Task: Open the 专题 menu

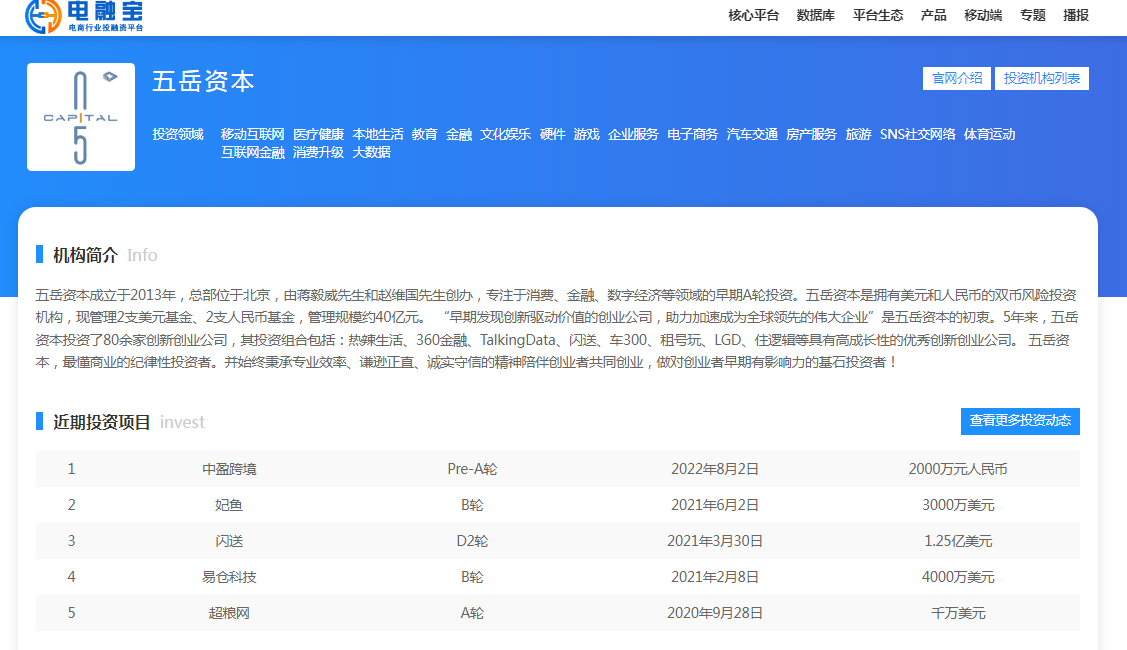Action: [x=1033, y=16]
